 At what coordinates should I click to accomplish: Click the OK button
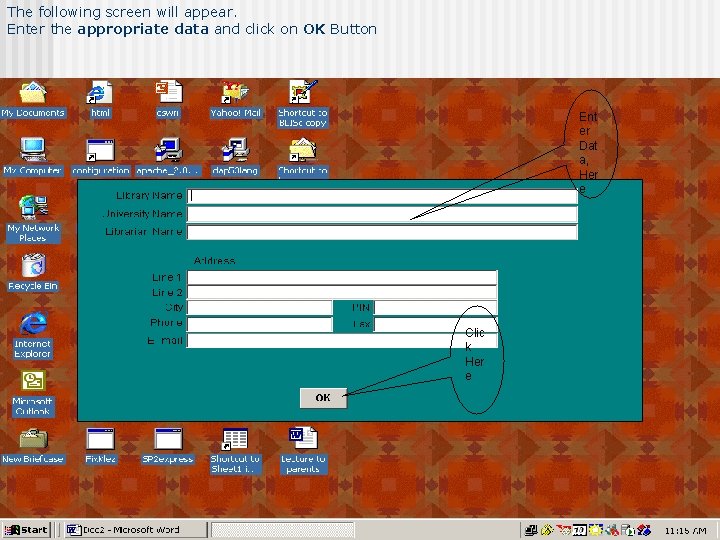click(323, 398)
